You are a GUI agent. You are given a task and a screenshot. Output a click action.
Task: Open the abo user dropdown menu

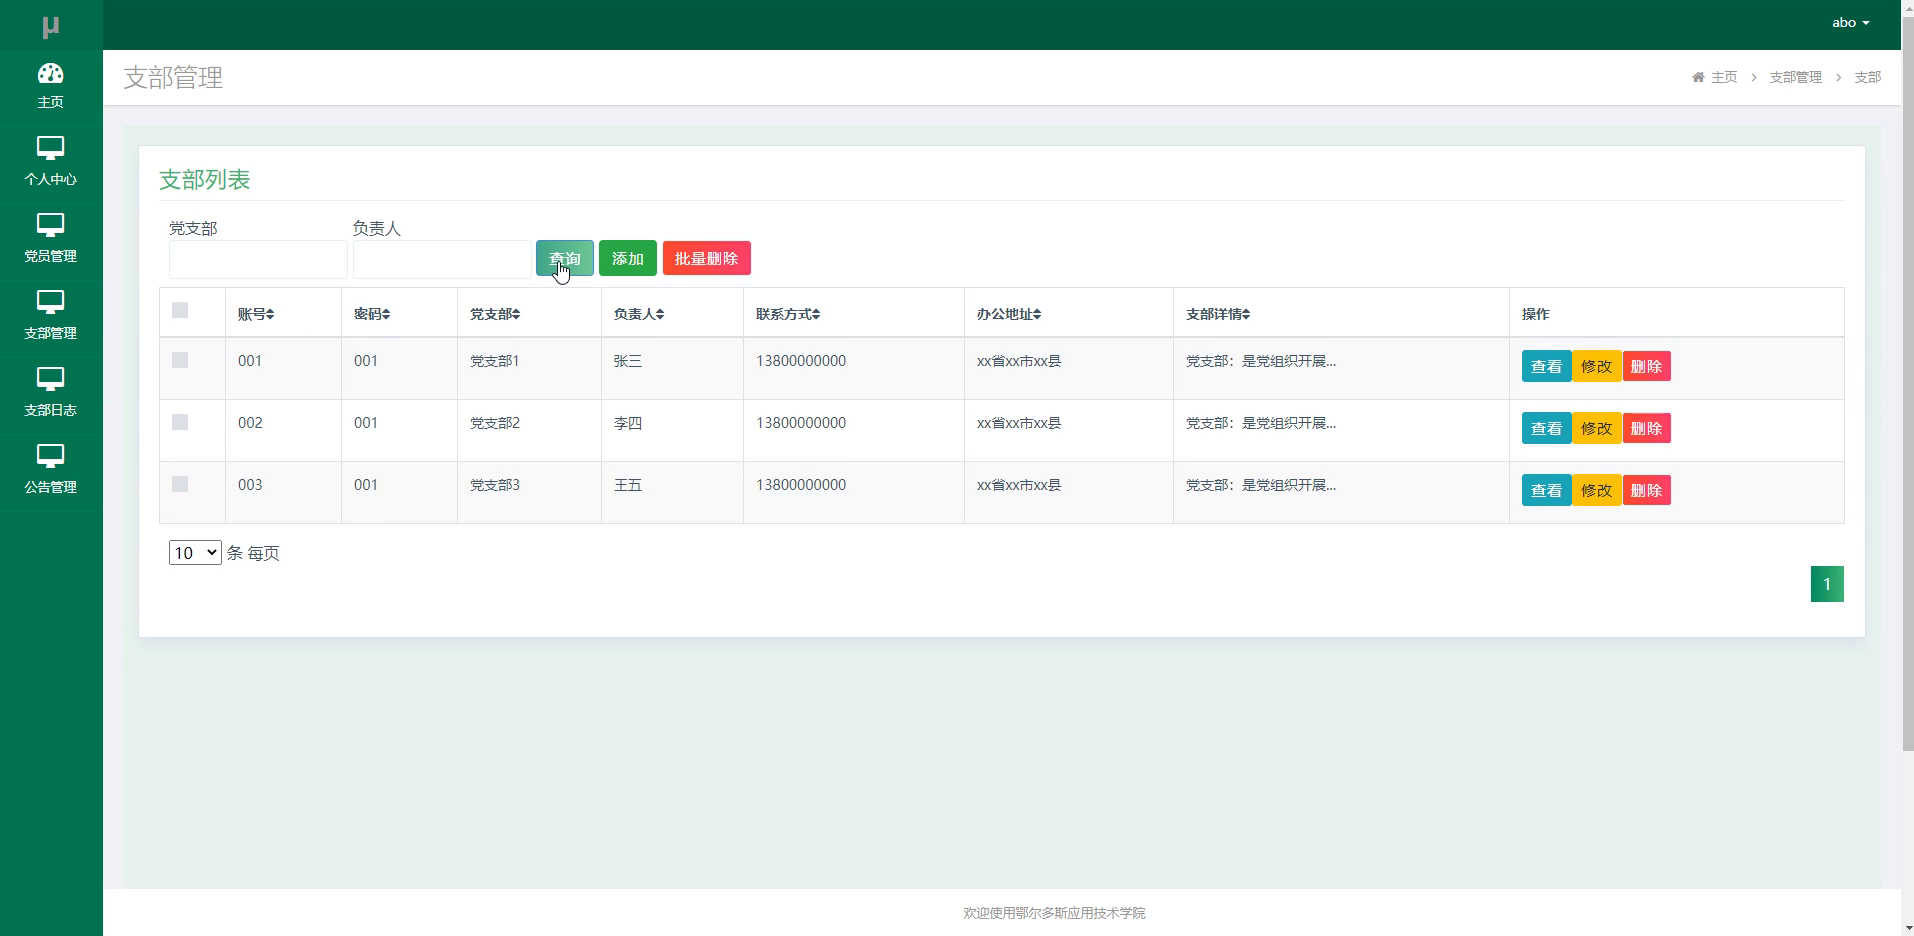pos(1850,22)
